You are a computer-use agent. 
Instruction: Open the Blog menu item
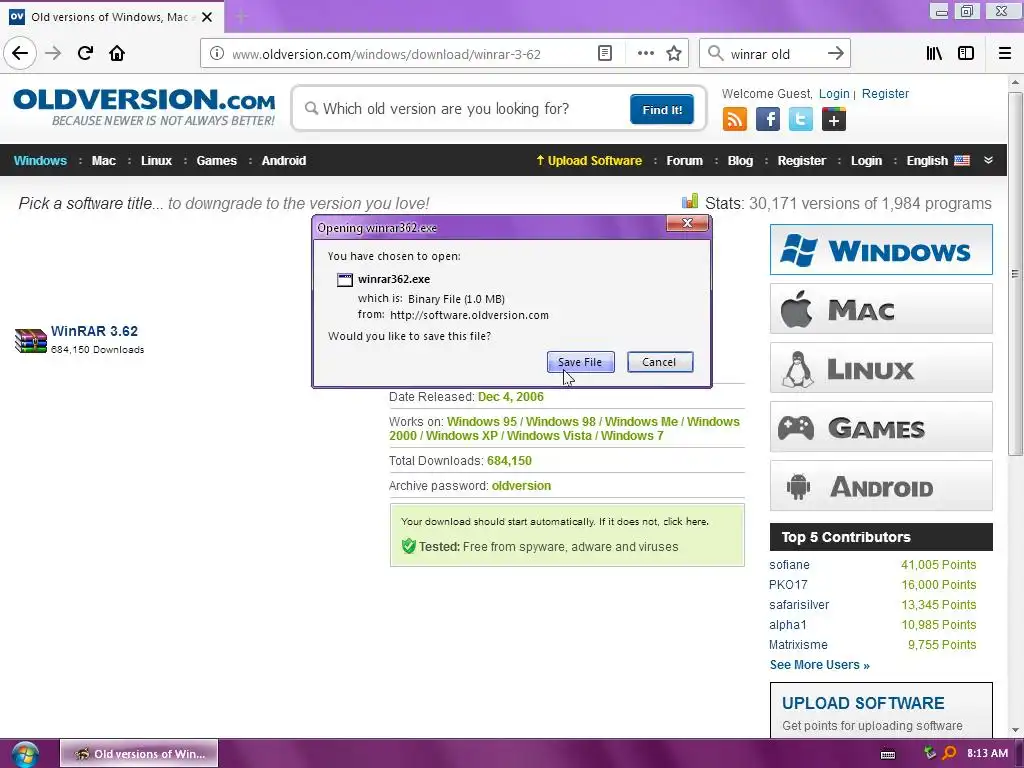pos(740,161)
